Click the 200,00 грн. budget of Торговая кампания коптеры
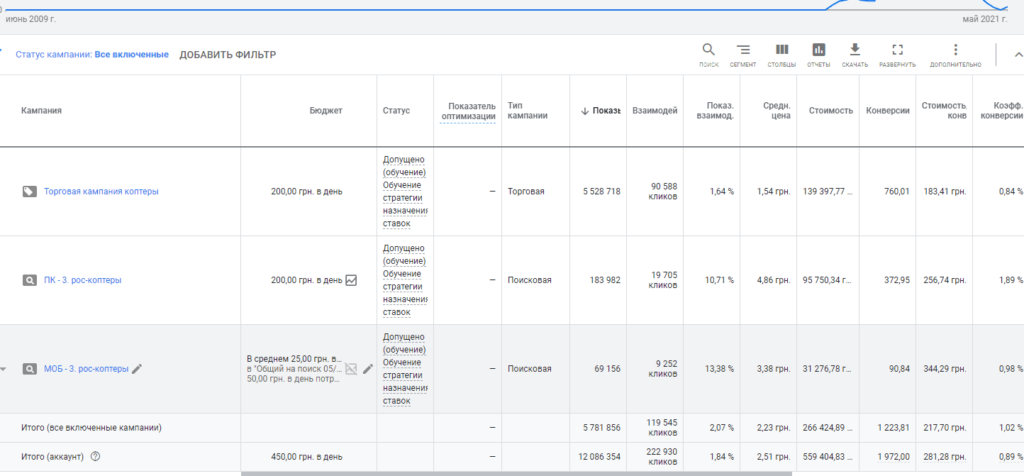1024x476 pixels. (x=306, y=191)
